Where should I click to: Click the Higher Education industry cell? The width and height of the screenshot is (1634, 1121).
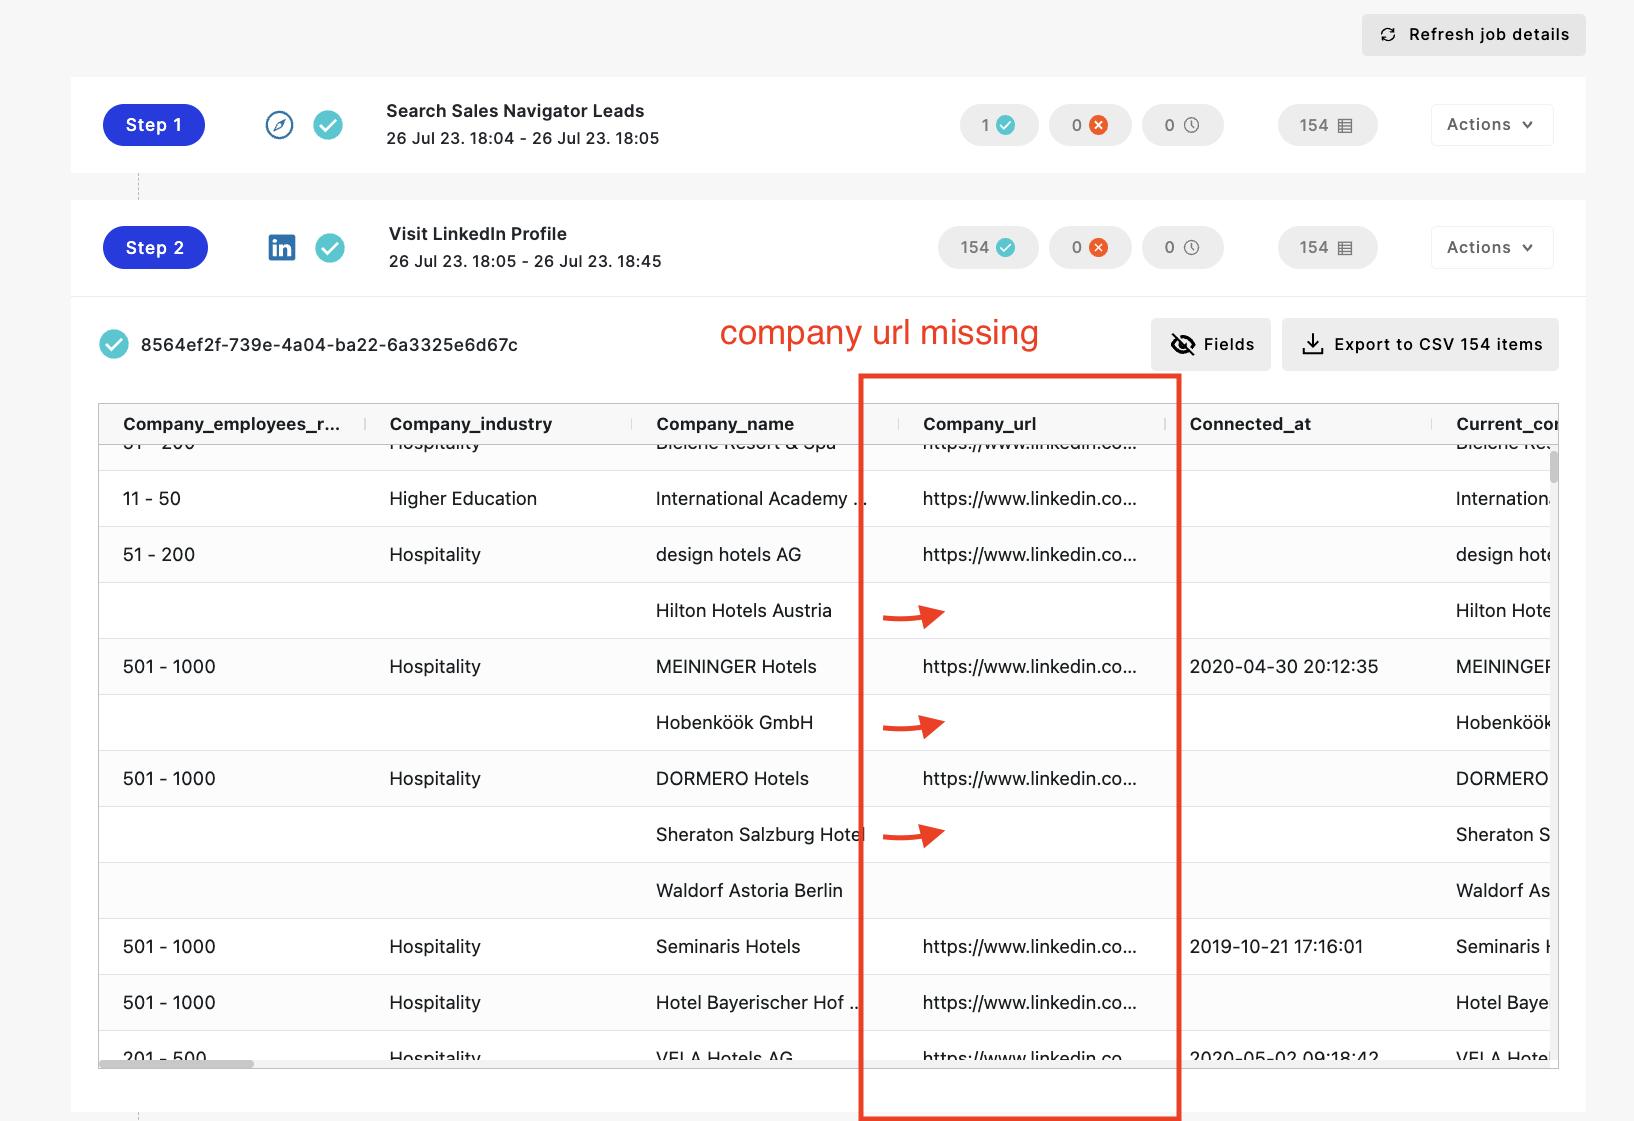463,499
